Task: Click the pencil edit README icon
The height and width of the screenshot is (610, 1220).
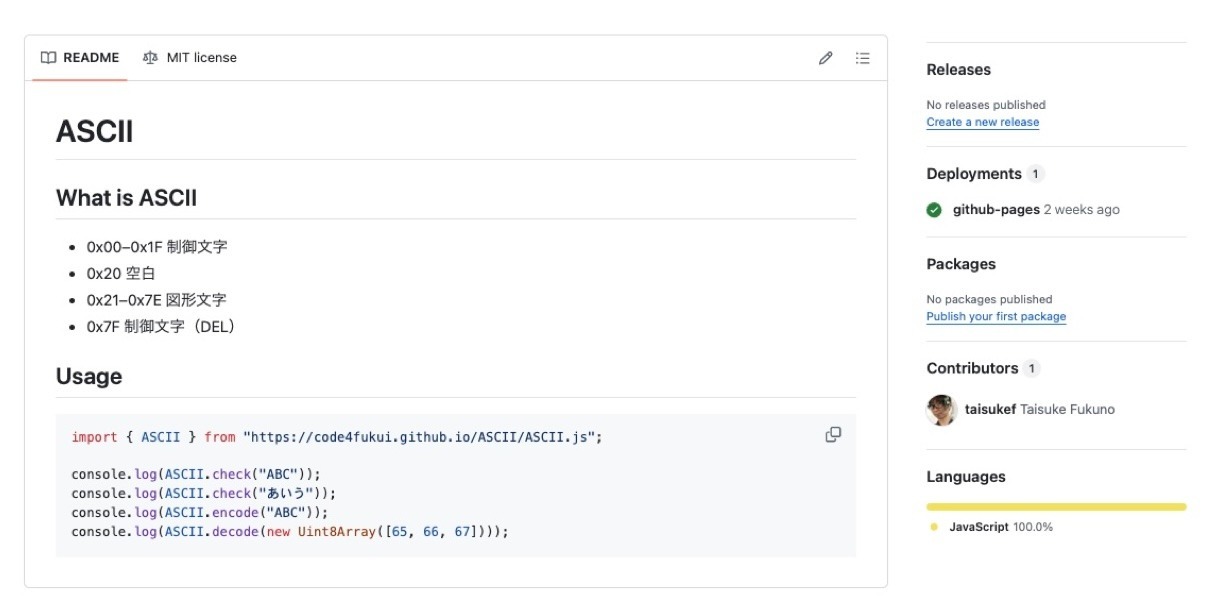Action: pos(825,58)
